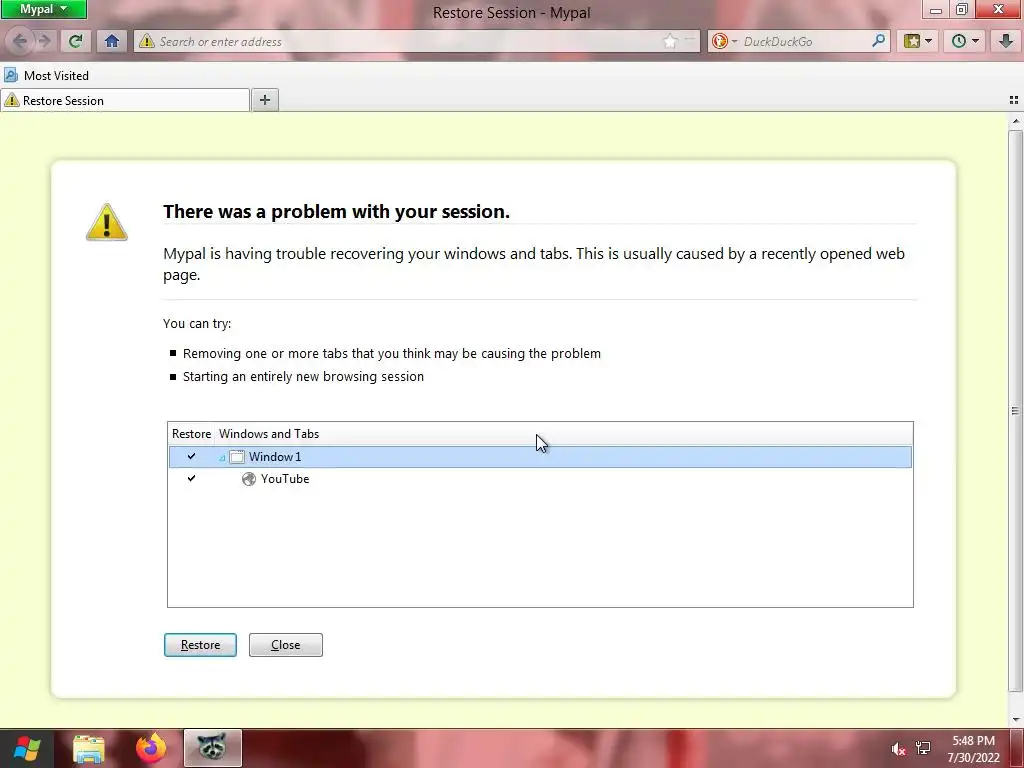1024x768 pixels.
Task: Launch Firefox from the taskbar
Action: (x=151, y=748)
